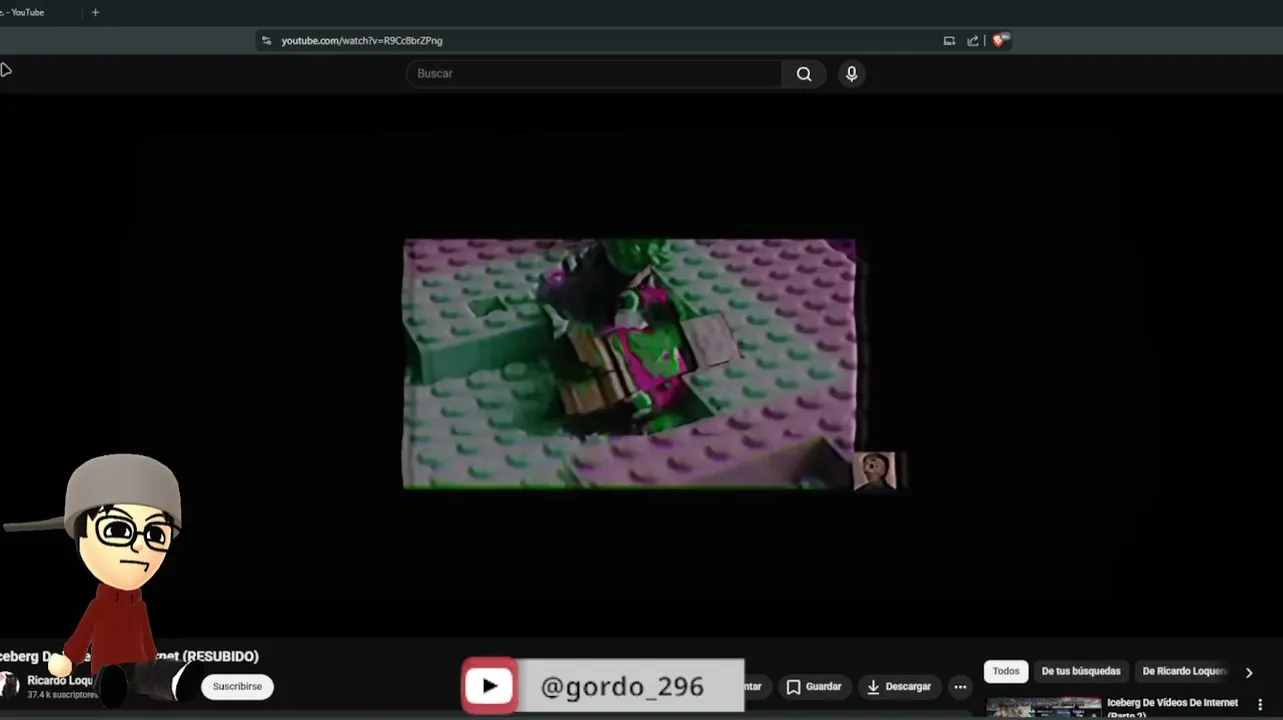Click the YouTube search magnifier button
Image resolution: width=1283 pixels, height=720 pixels.
(804, 74)
